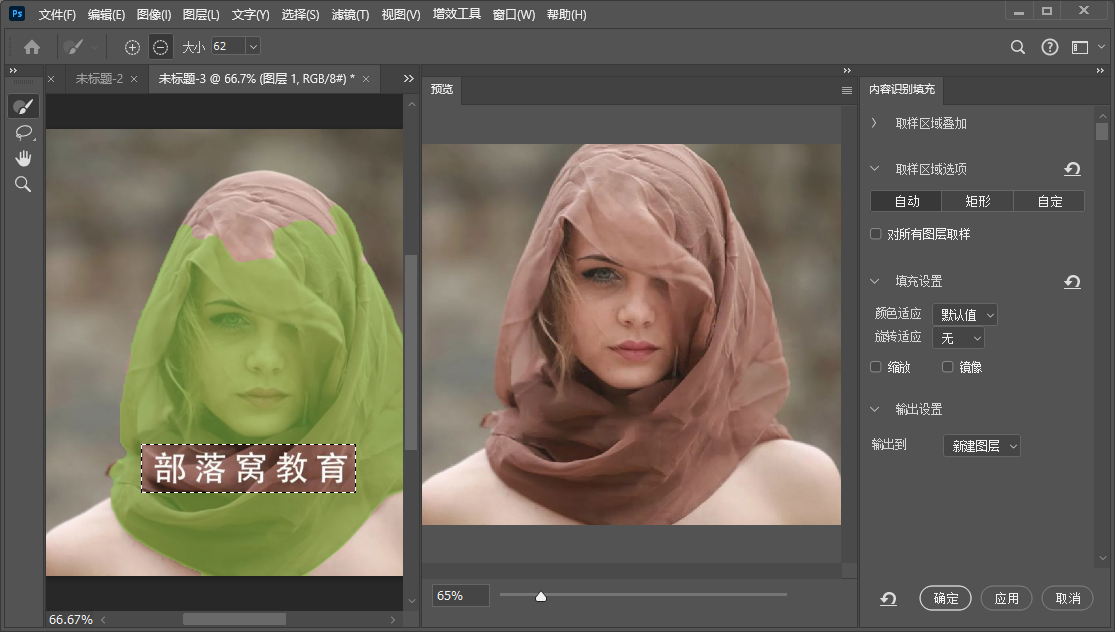Click the Home icon in options bar
The width and height of the screenshot is (1115, 632).
pos(32,47)
